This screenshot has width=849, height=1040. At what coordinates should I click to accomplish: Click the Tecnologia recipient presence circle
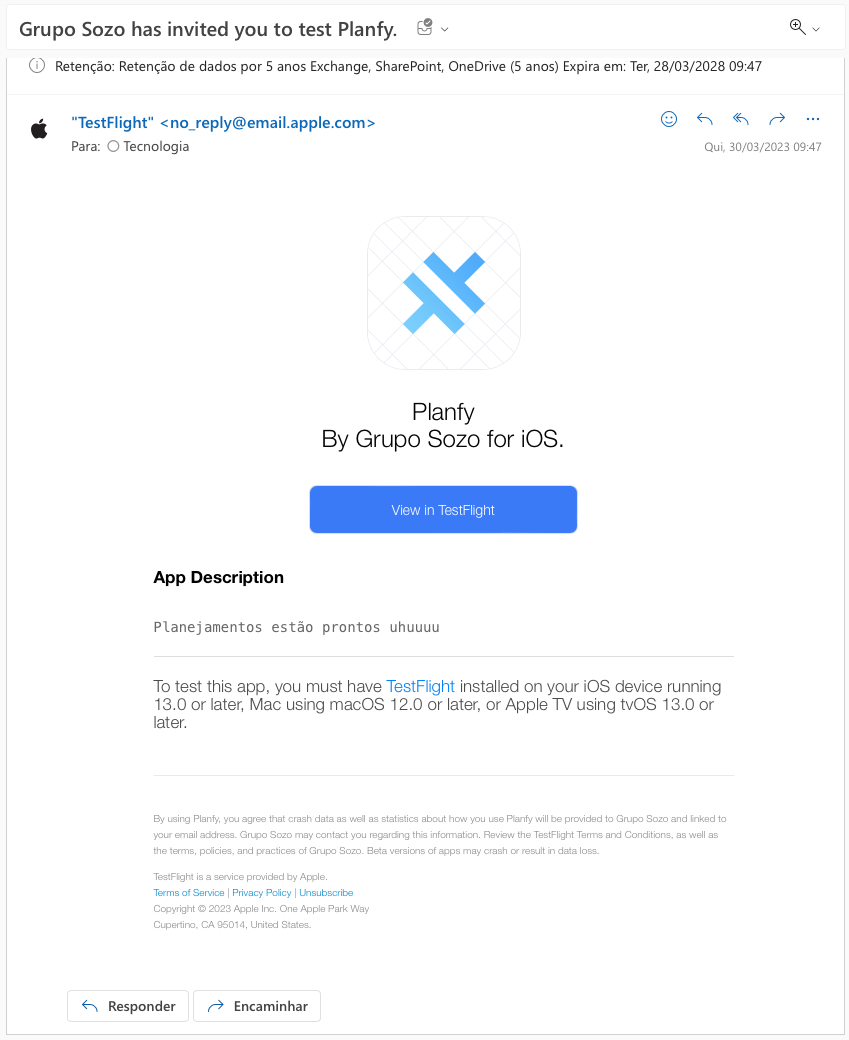(113, 146)
